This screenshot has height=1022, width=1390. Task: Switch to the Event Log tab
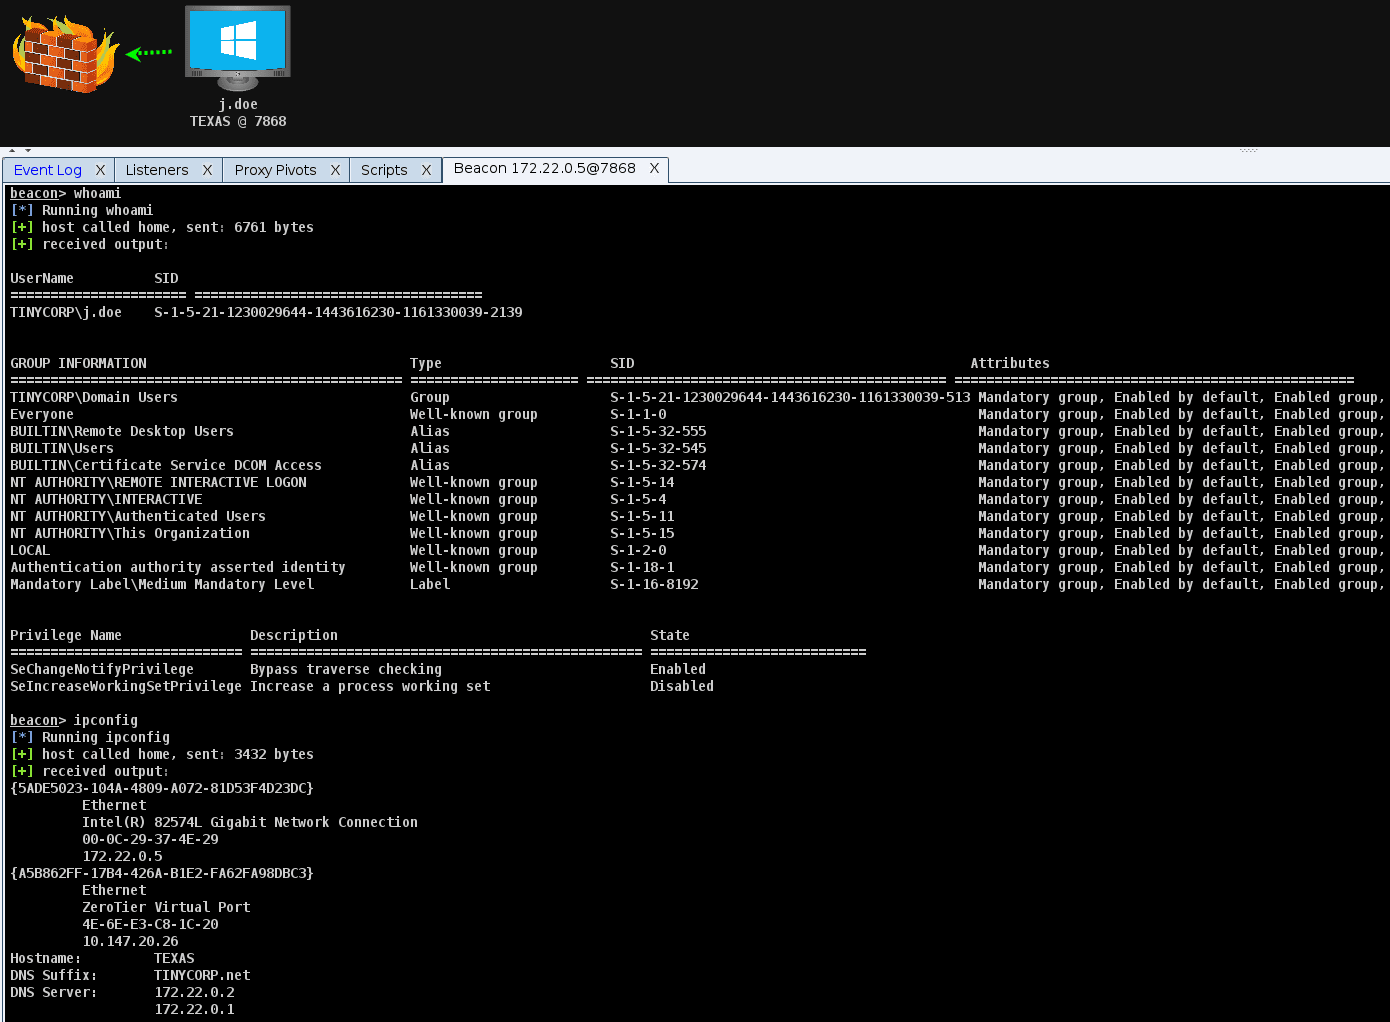[46, 169]
